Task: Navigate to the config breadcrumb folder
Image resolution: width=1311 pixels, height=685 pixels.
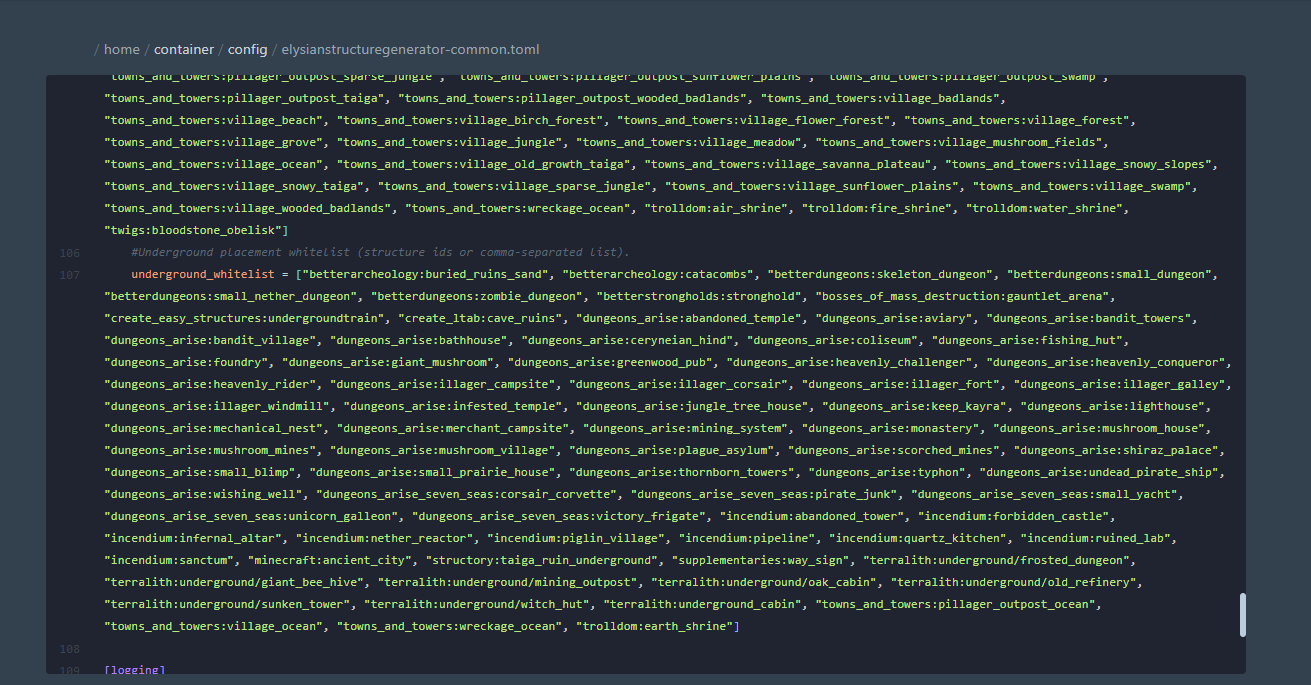Action: click(247, 49)
